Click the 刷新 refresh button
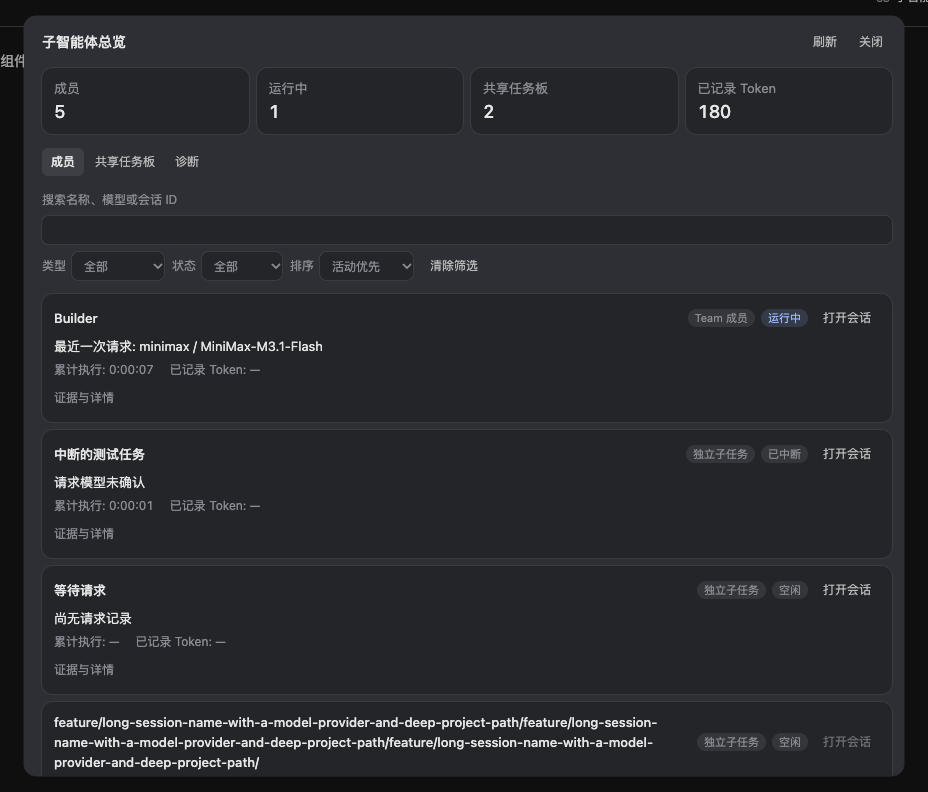928x792 pixels. coord(824,42)
